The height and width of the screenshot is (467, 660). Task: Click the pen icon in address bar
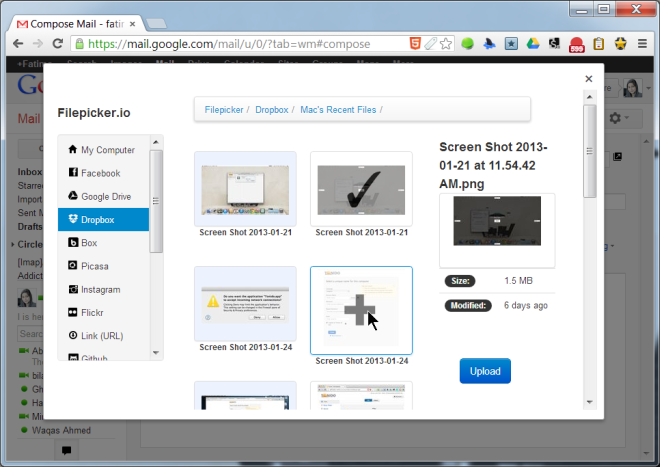[430, 43]
